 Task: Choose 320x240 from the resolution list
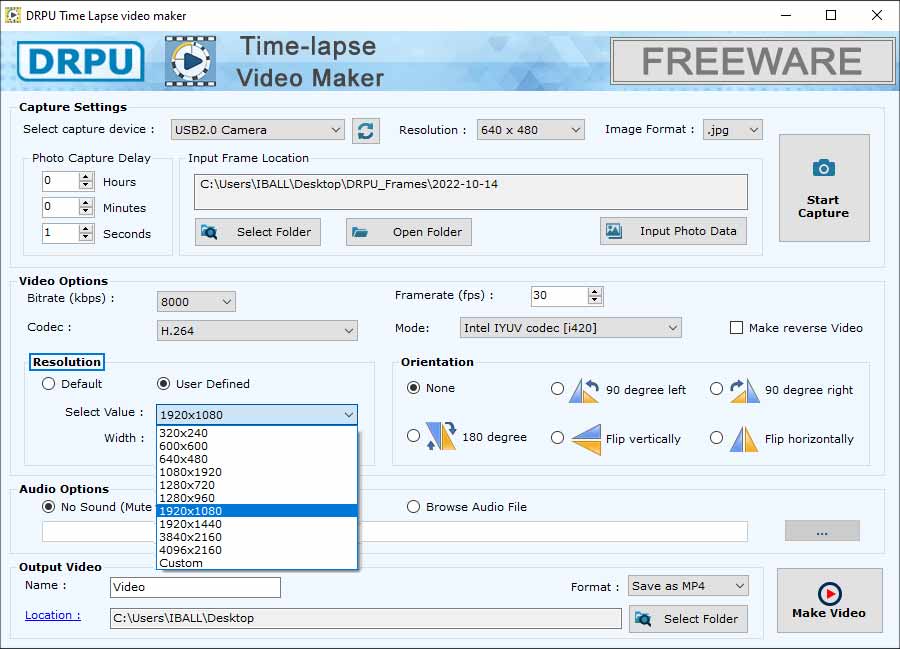click(x=257, y=433)
